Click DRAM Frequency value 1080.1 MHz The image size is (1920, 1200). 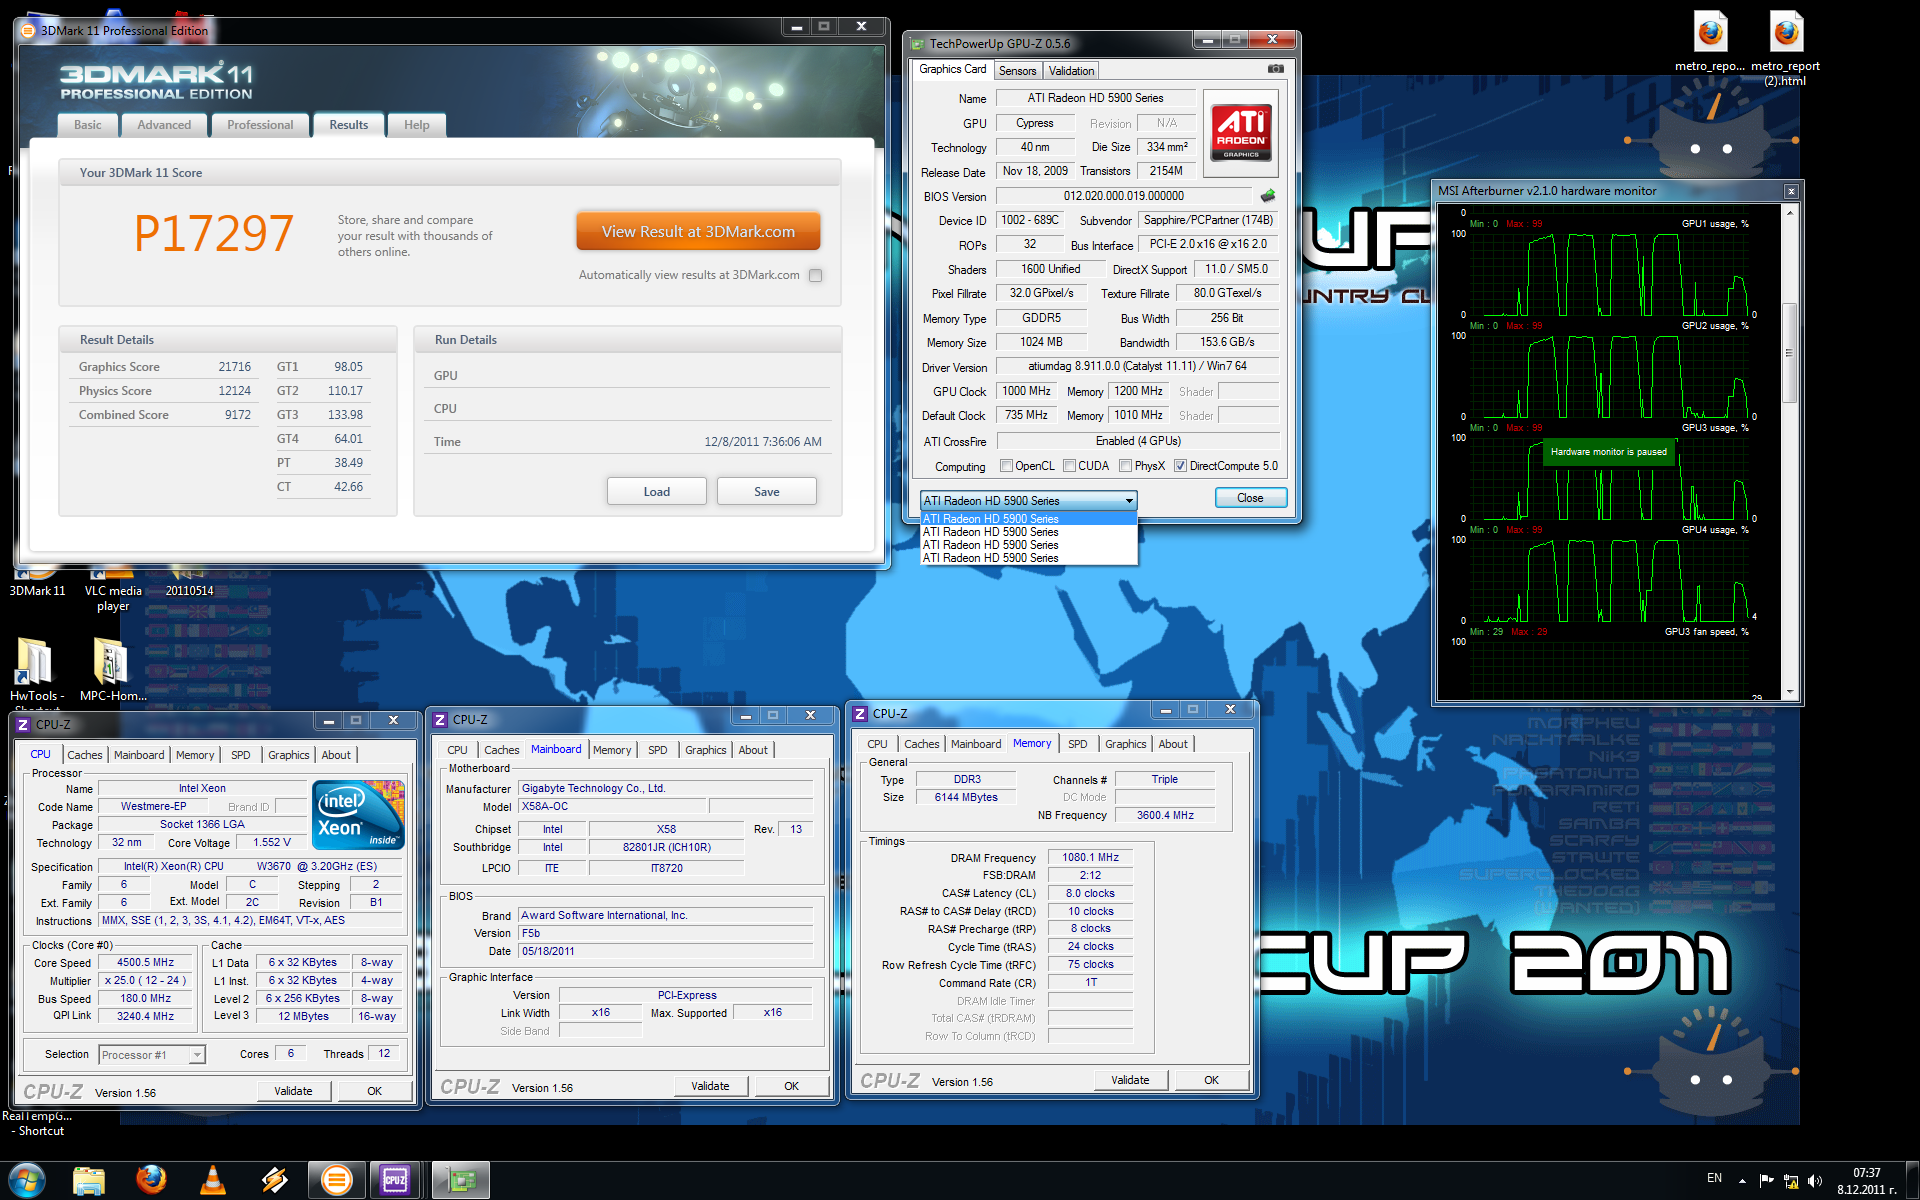[1090, 857]
